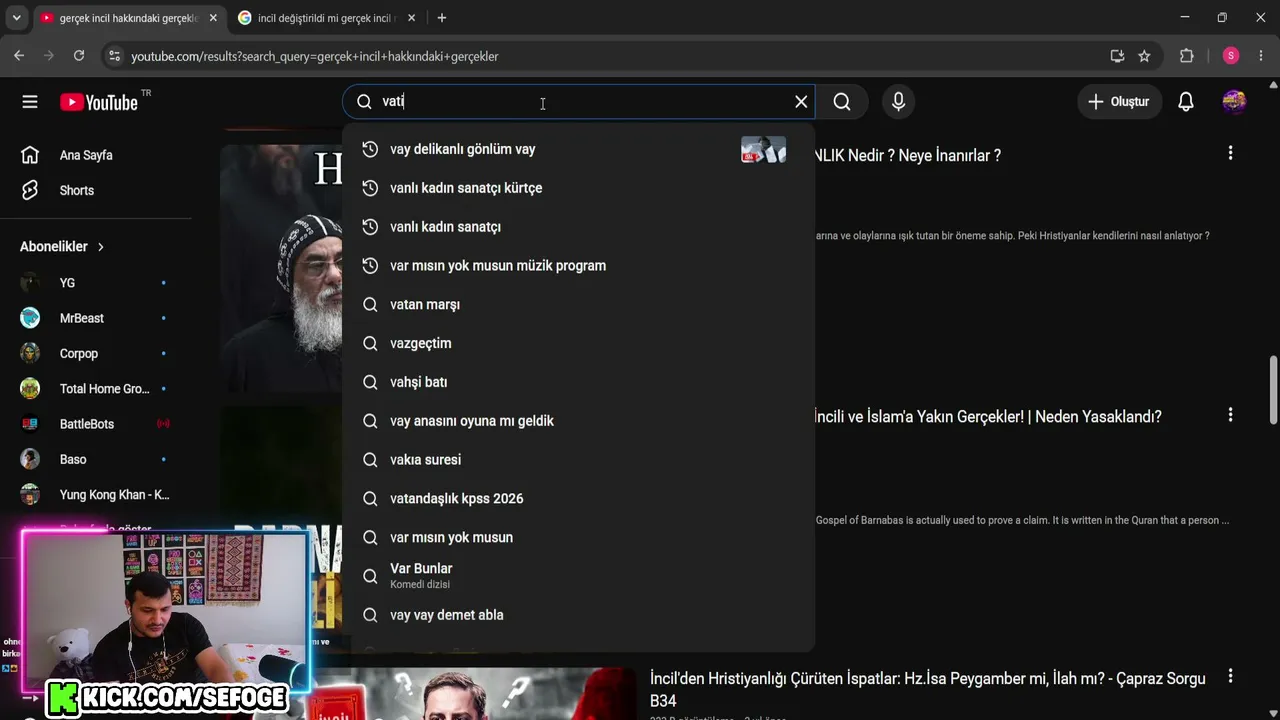Open the Chrome profile avatar

pyautogui.click(x=1231, y=56)
